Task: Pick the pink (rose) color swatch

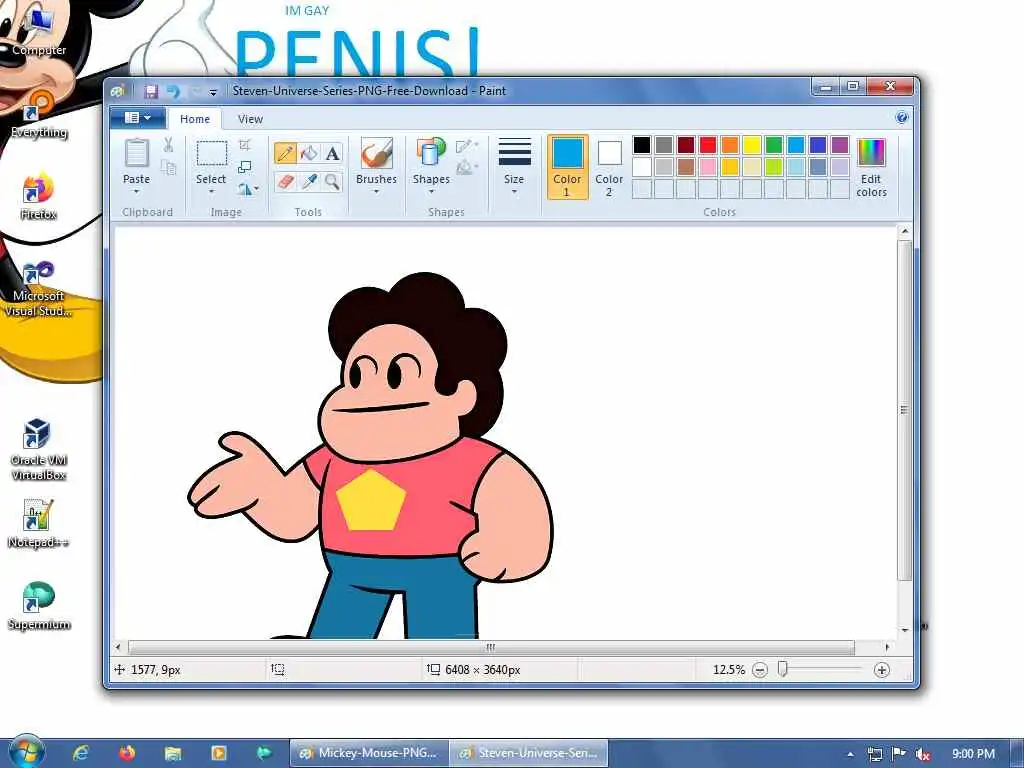Action: point(708,167)
